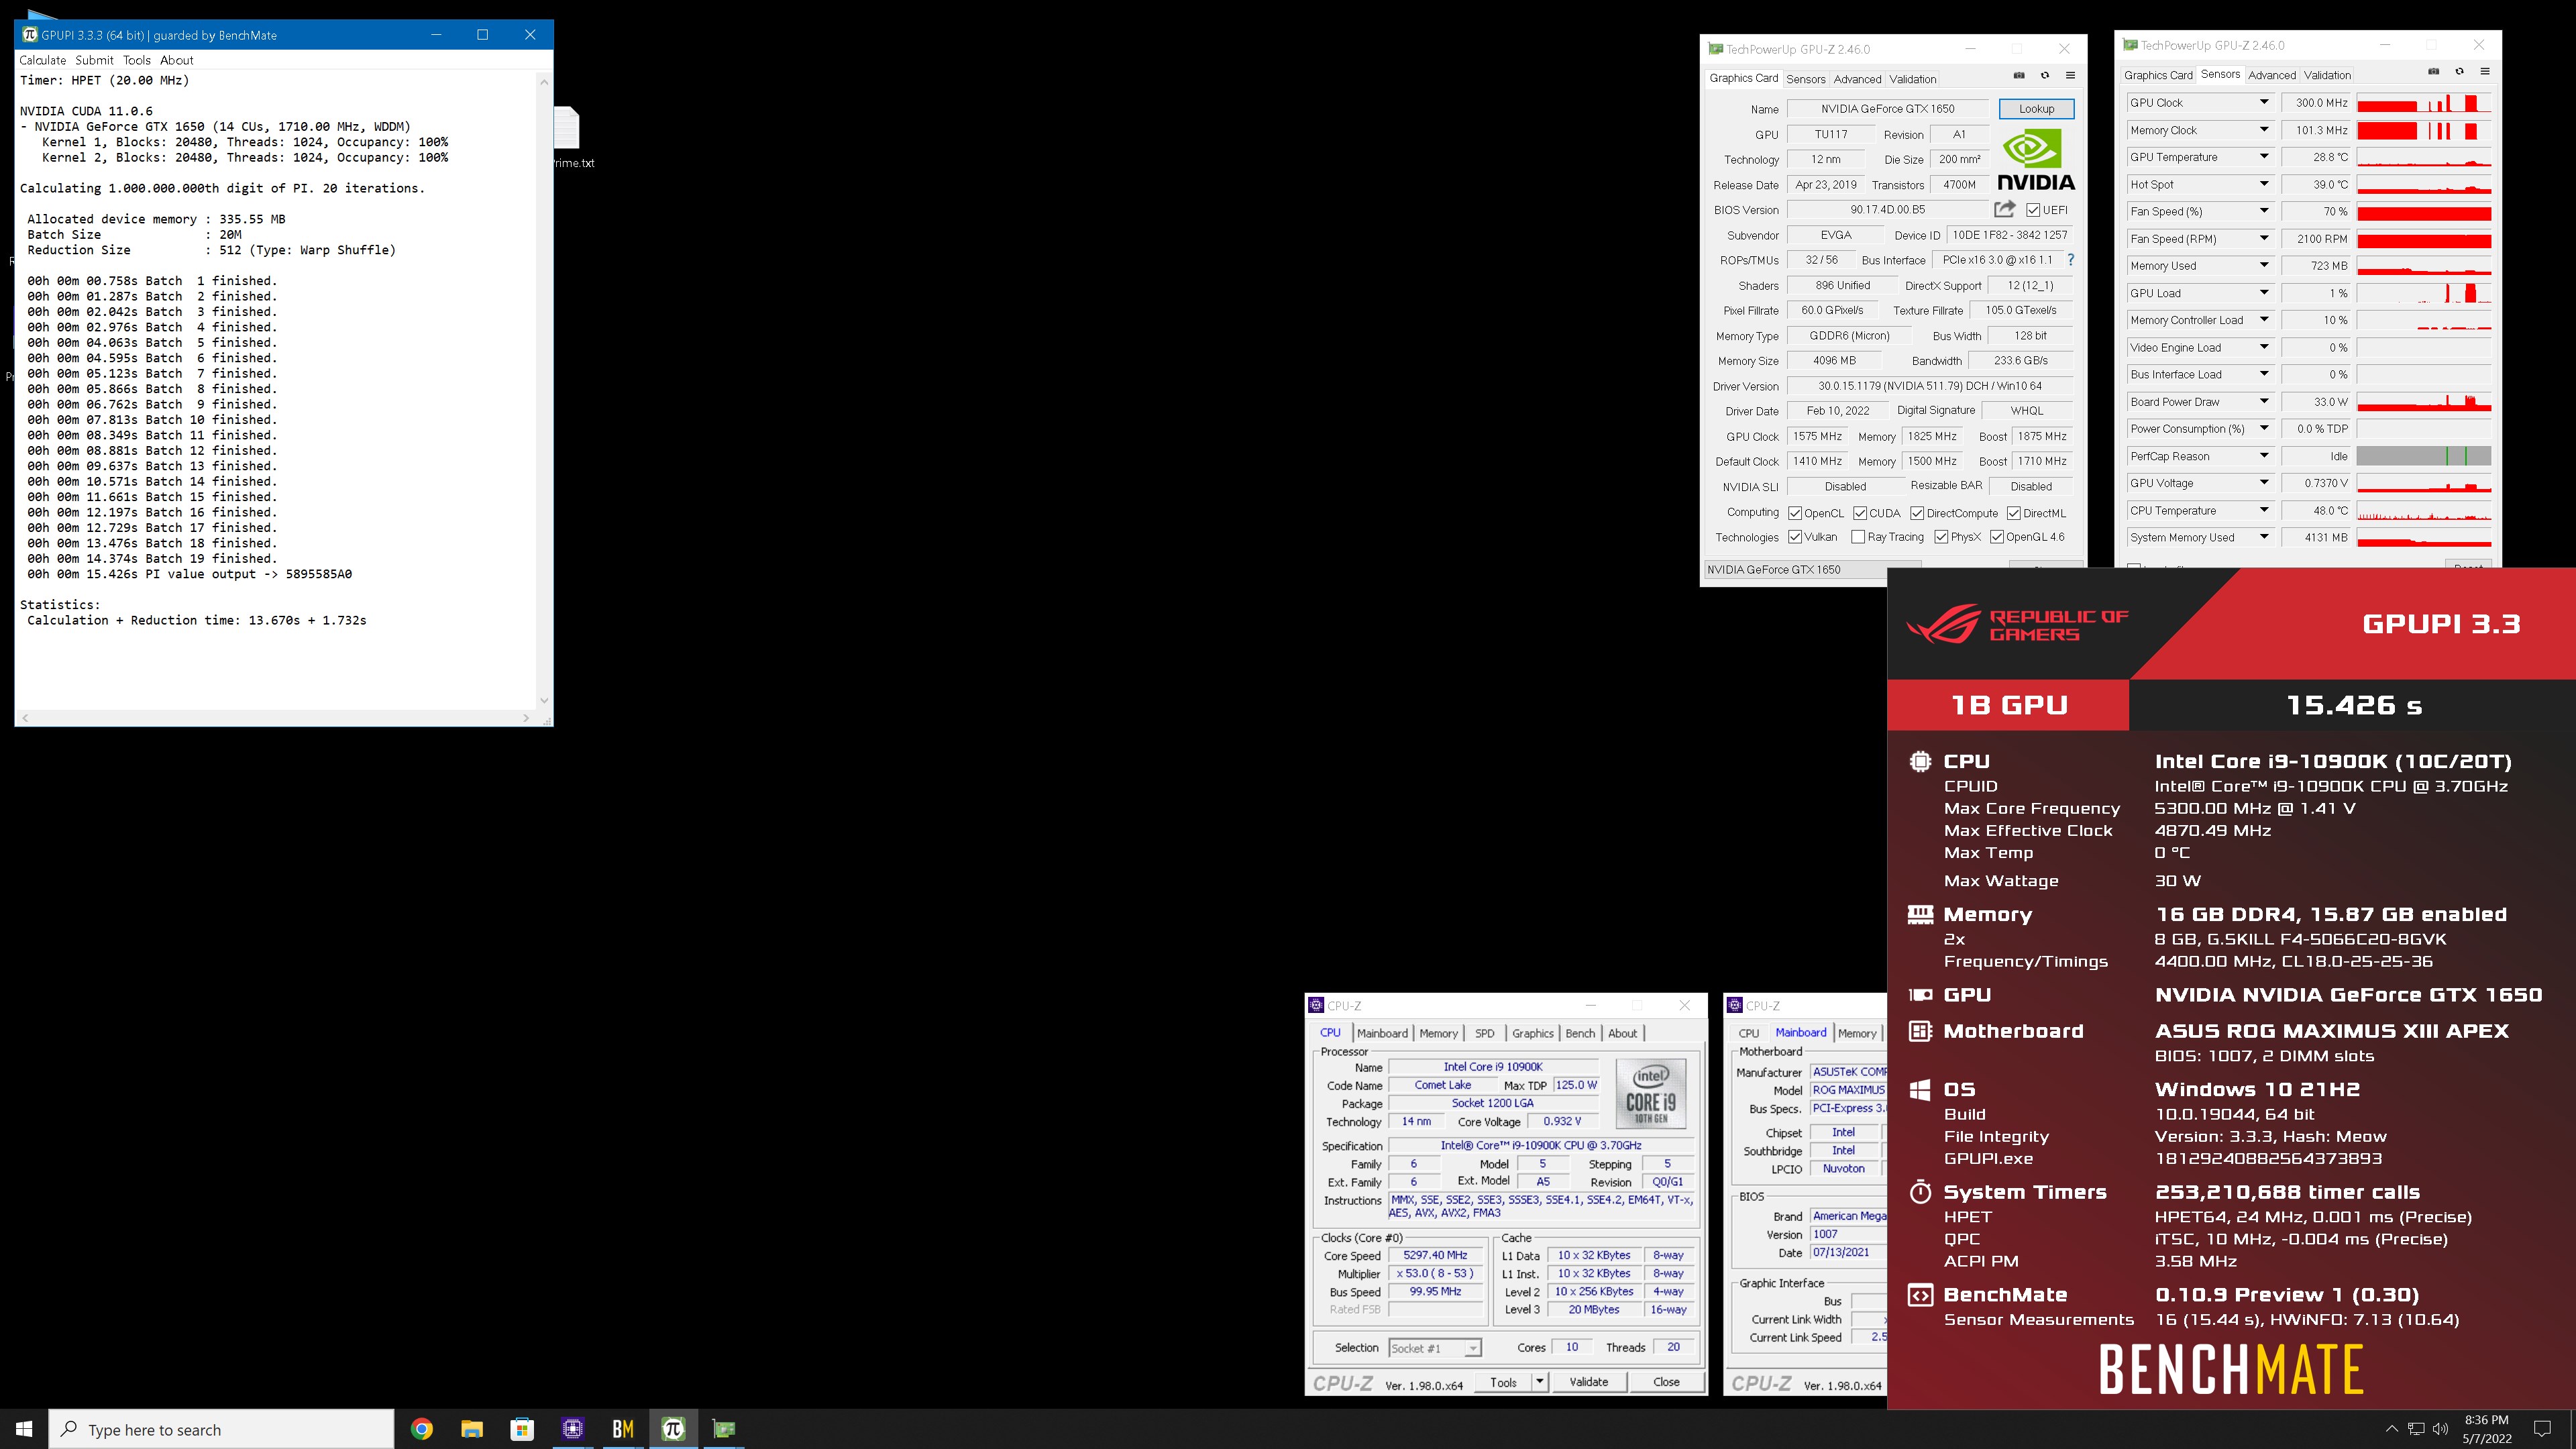The image size is (2576, 1449).
Task: Click the Close button in CPU-Z
Action: (x=1666, y=1382)
